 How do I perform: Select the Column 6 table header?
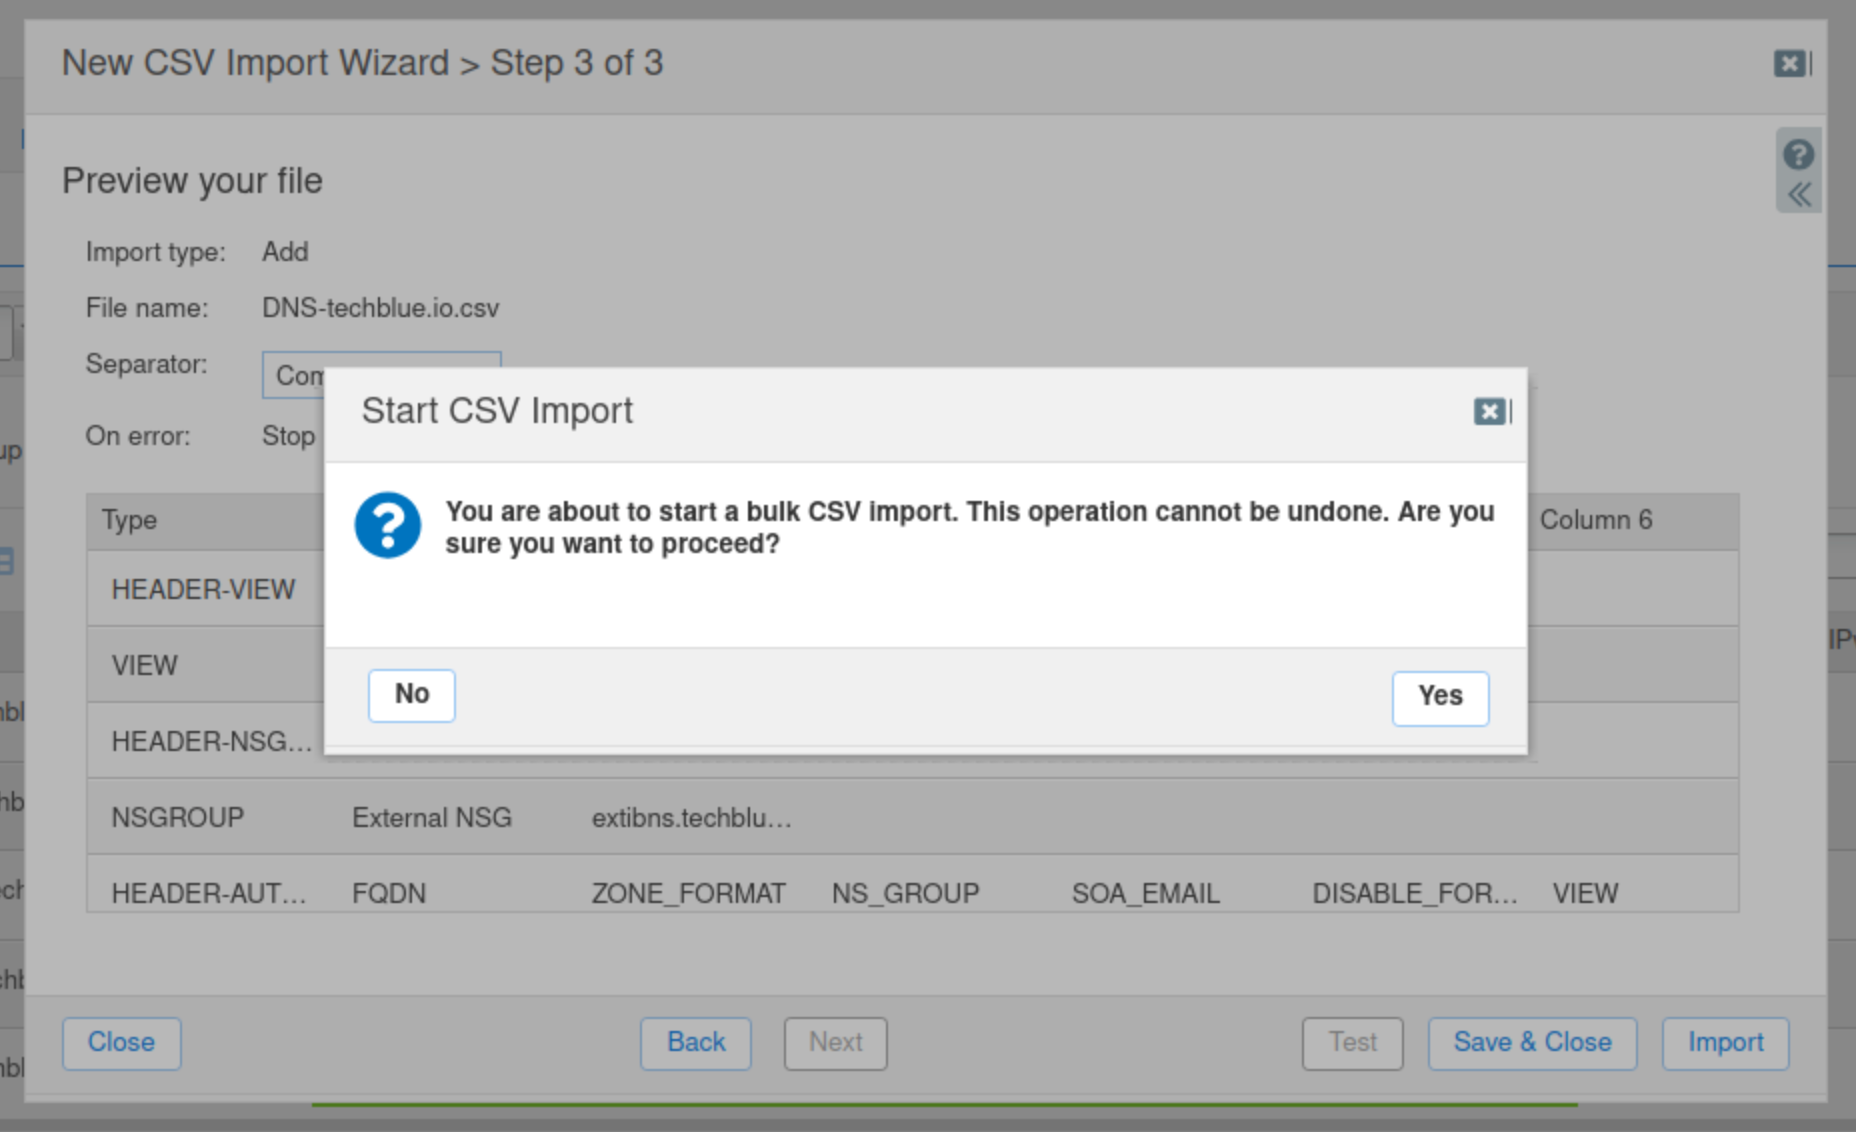pyautogui.click(x=1595, y=520)
